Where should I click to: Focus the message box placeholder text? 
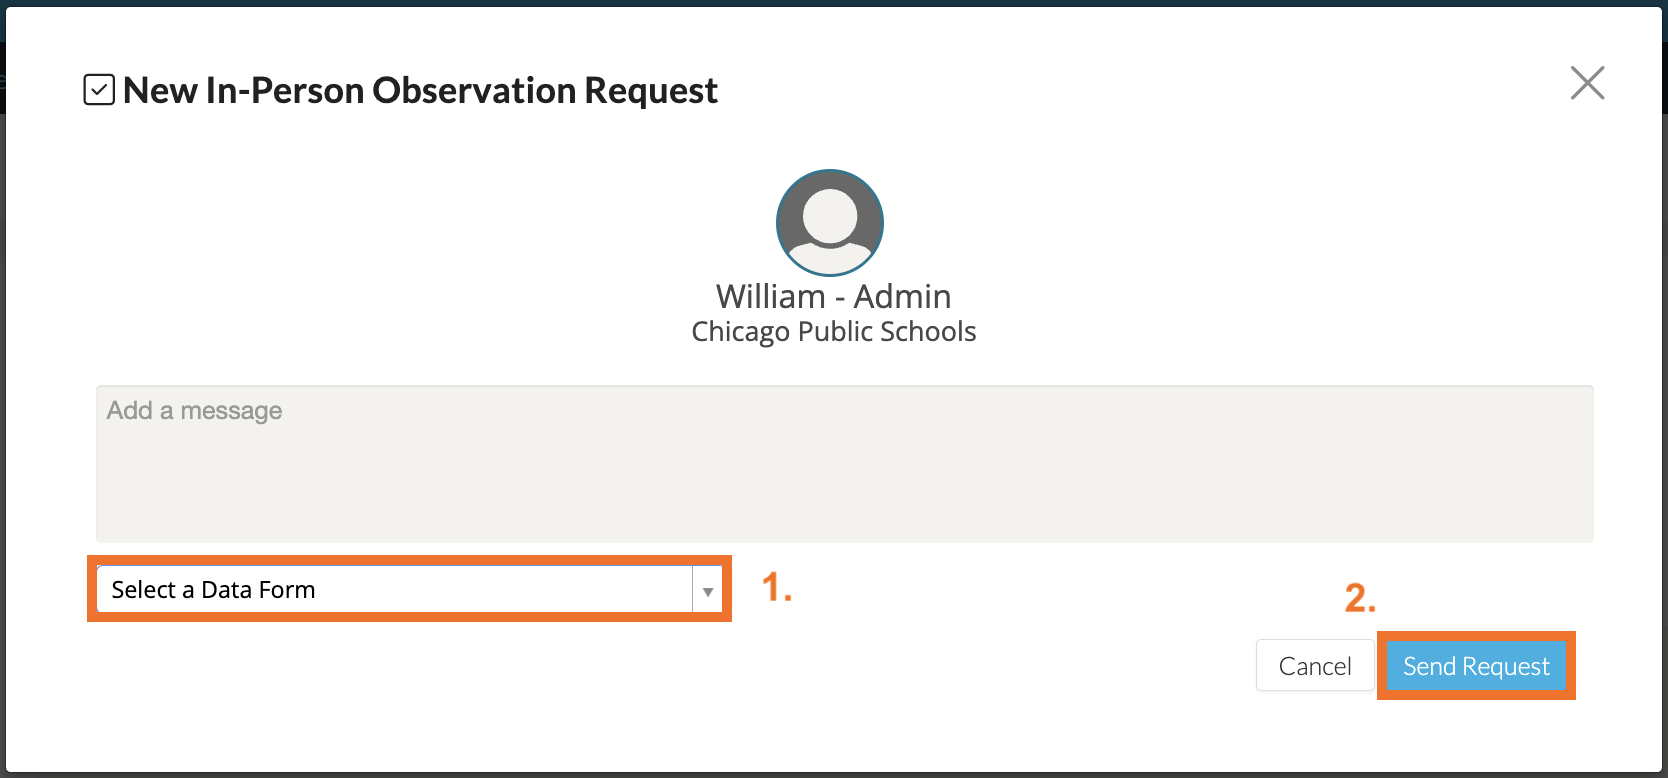tap(194, 411)
